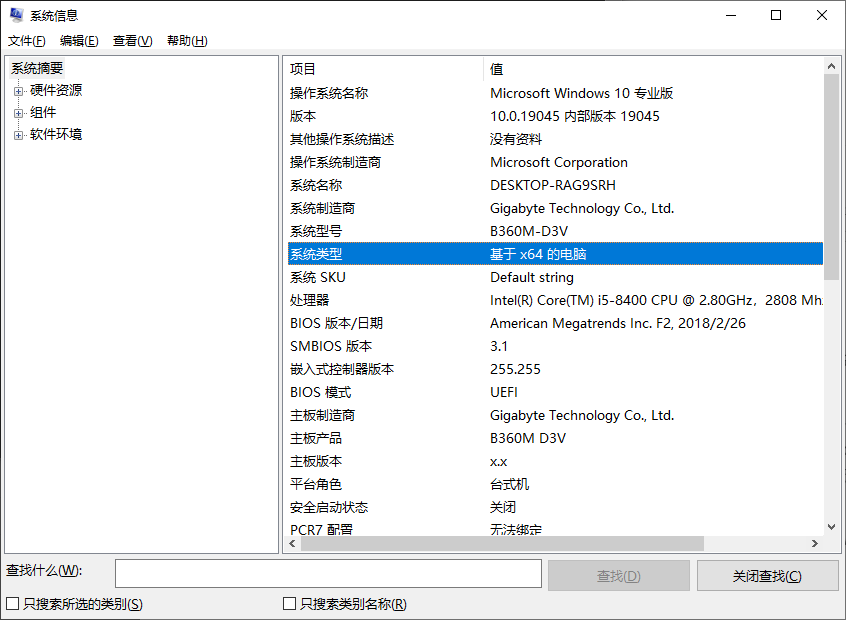This screenshot has width=846, height=620.
Task: Expand the 组件 tree node
Action: click(20, 111)
